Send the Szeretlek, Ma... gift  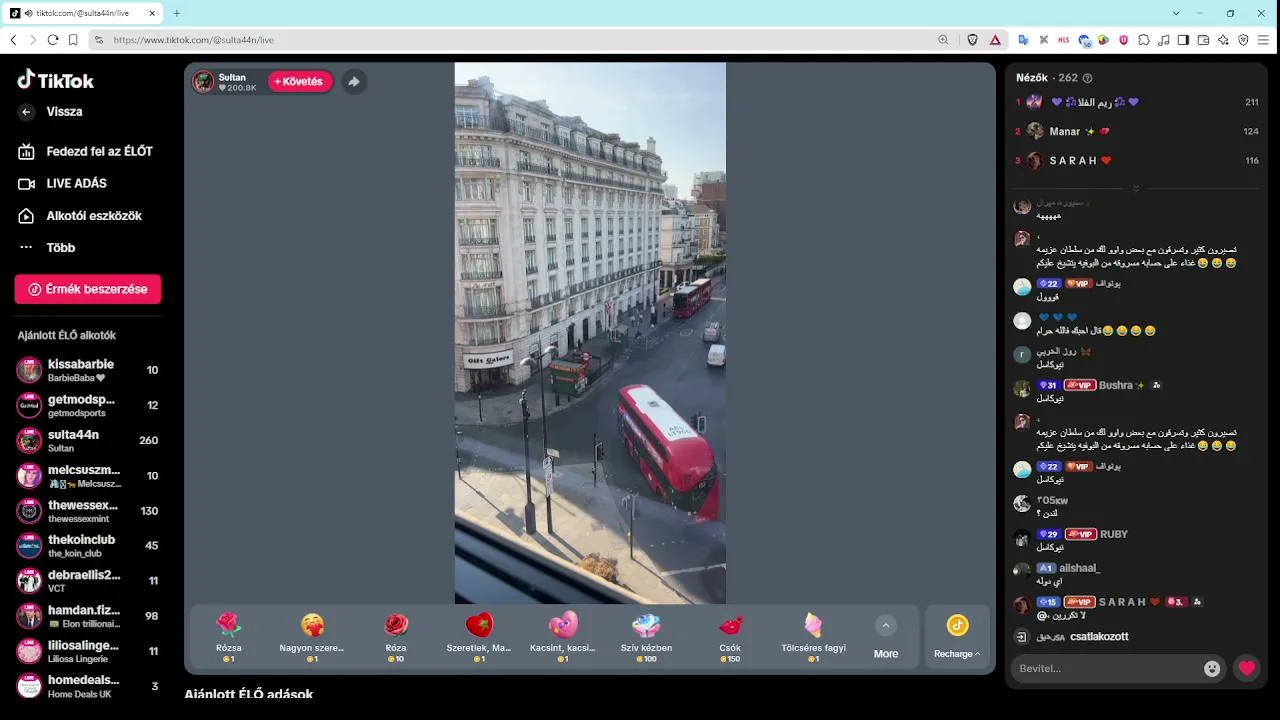pos(479,637)
